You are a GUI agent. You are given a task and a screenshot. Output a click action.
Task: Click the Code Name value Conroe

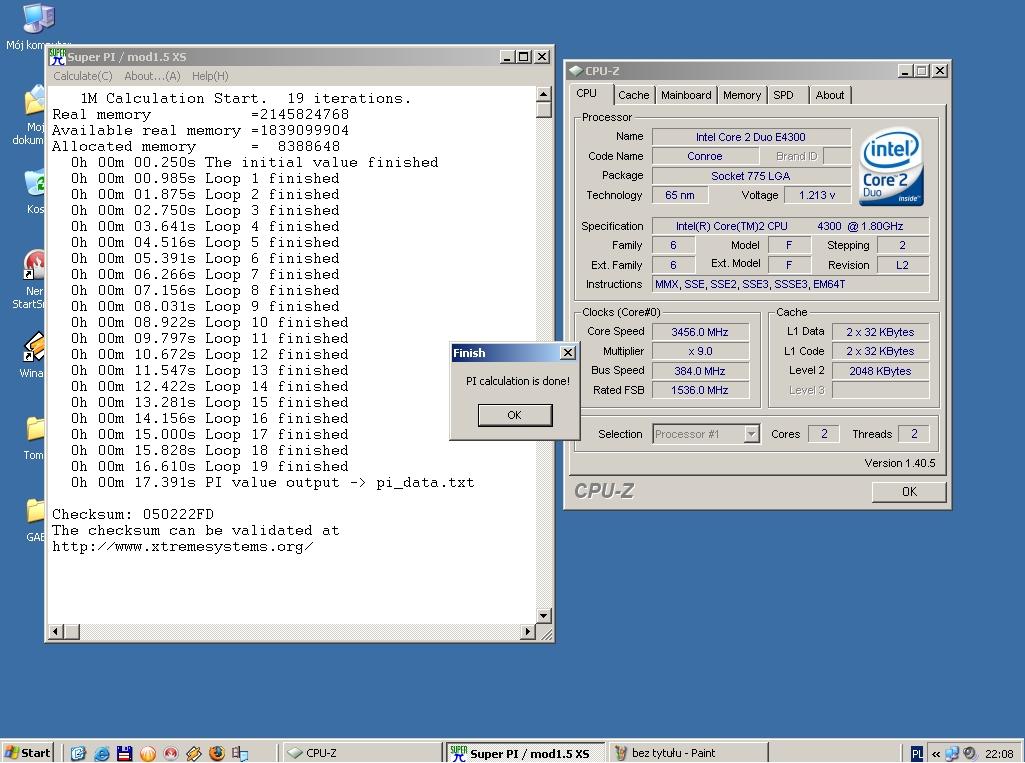click(705, 156)
